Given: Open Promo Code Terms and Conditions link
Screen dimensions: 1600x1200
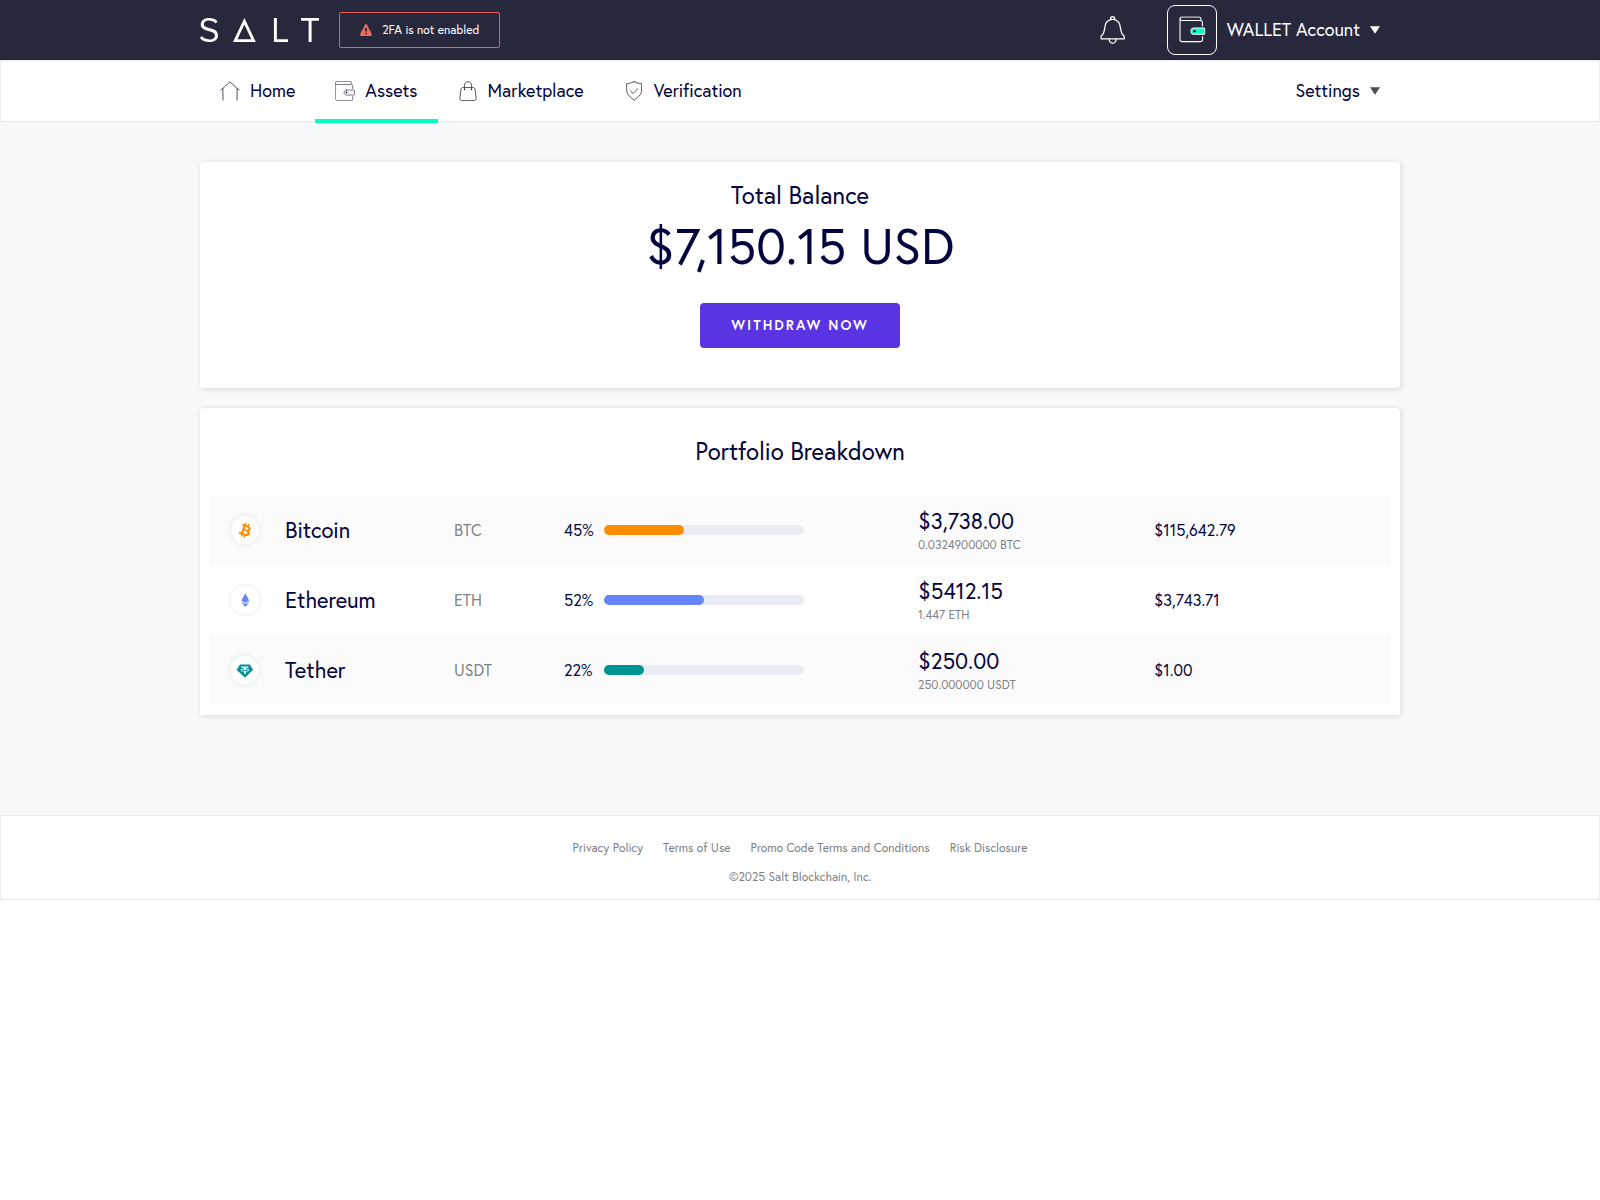Looking at the screenshot, I should tap(840, 848).
